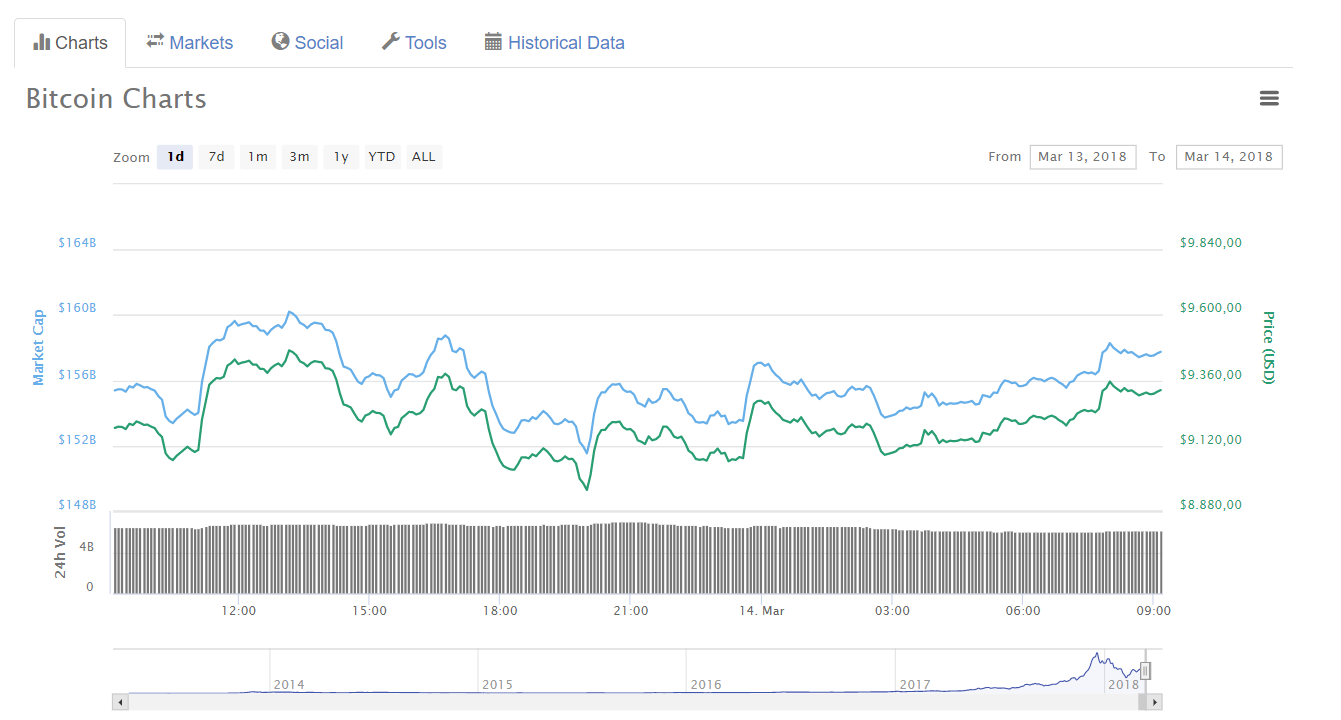Viewport: 1341px width, 720px height.
Task: Click the 15:00 time axis label
Action: [369, 611]
